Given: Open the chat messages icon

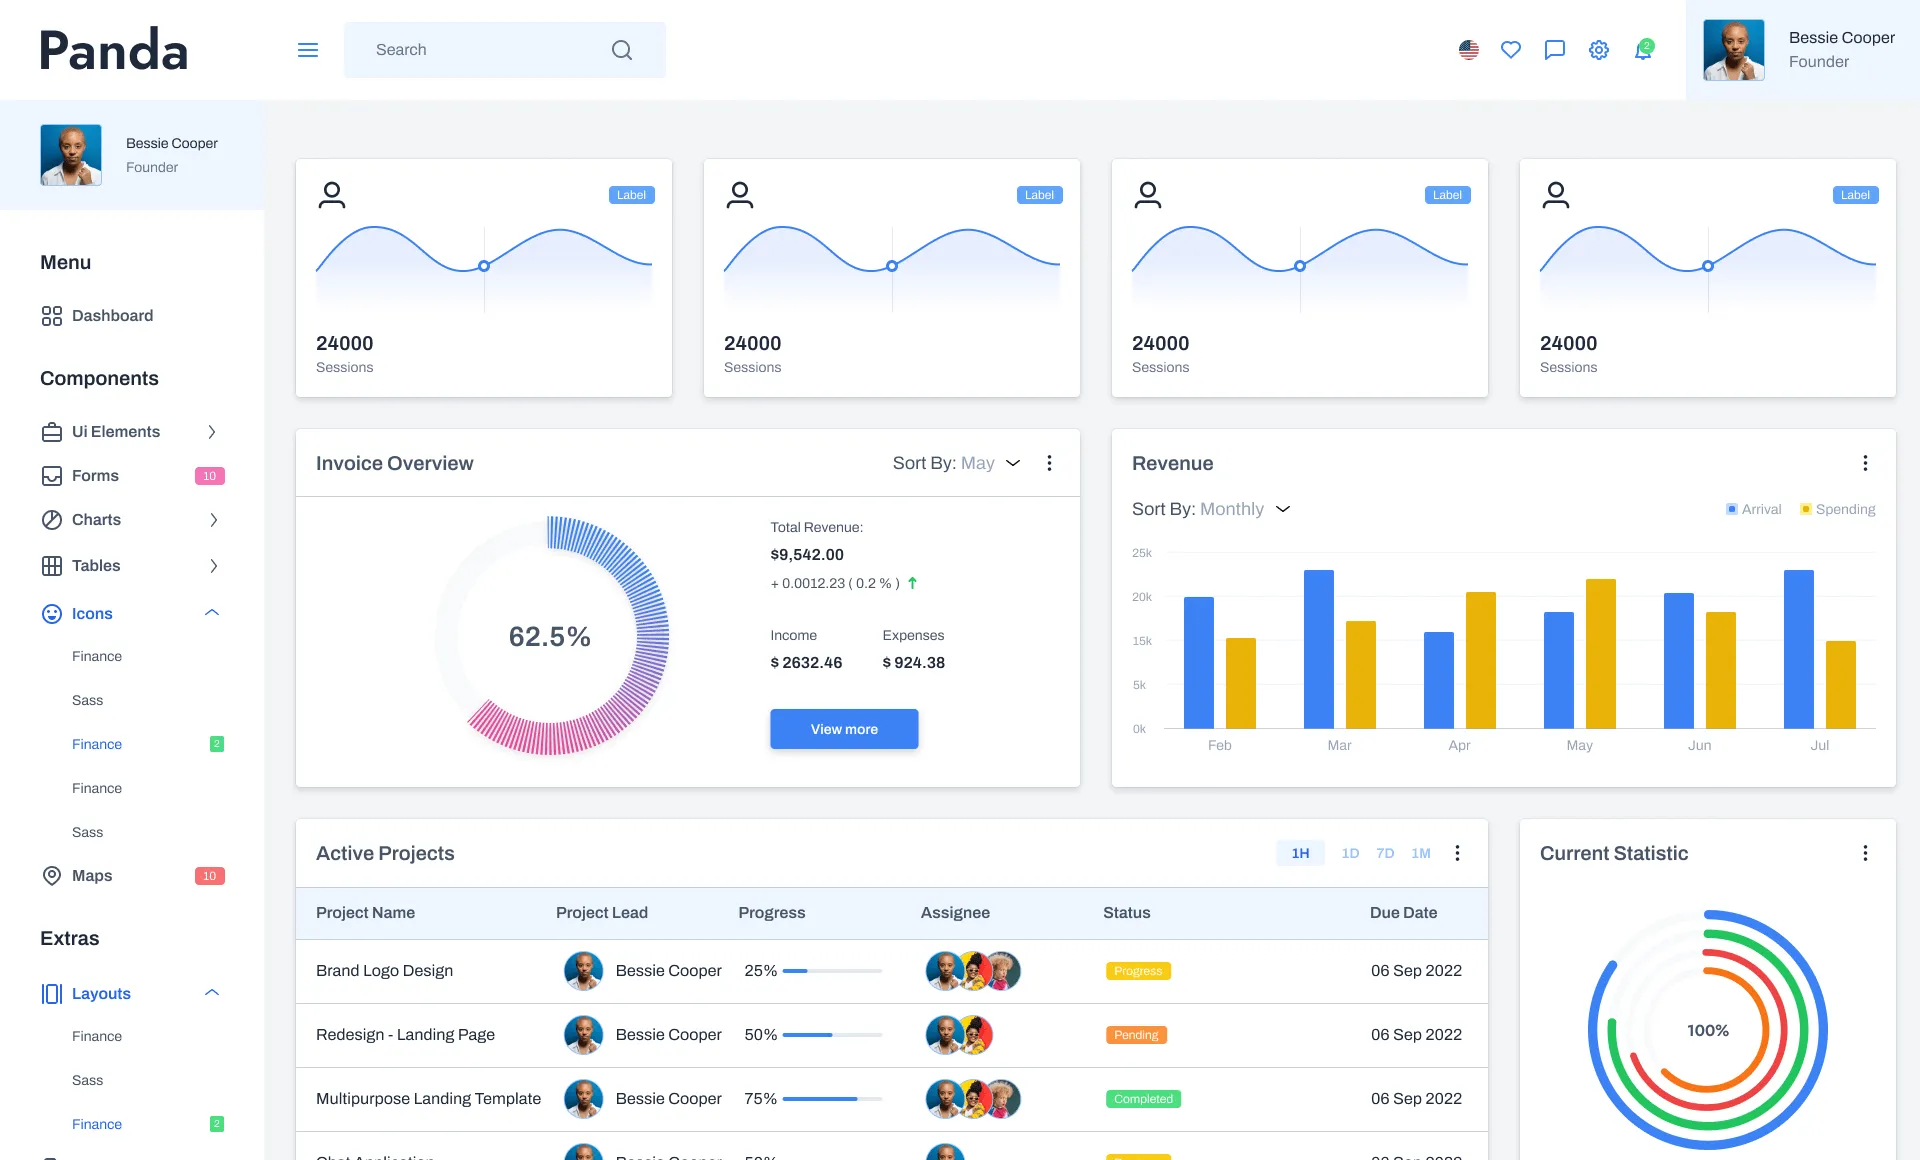Looking at the screenshot, I should point(1554,49).
